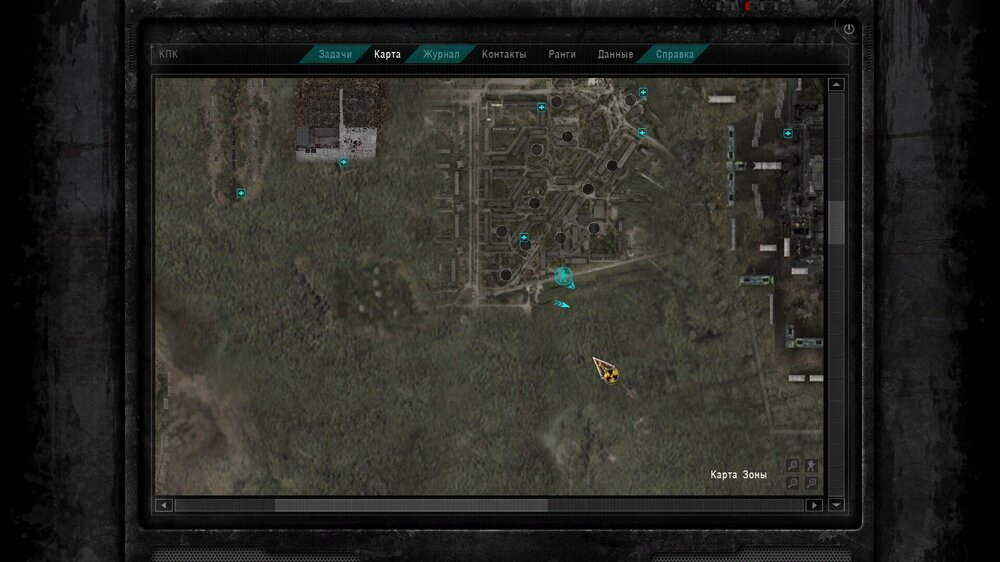Click the magnifier icon below stalker figure button
Viewport: 1000px width, 562px height.
(811, 483)
